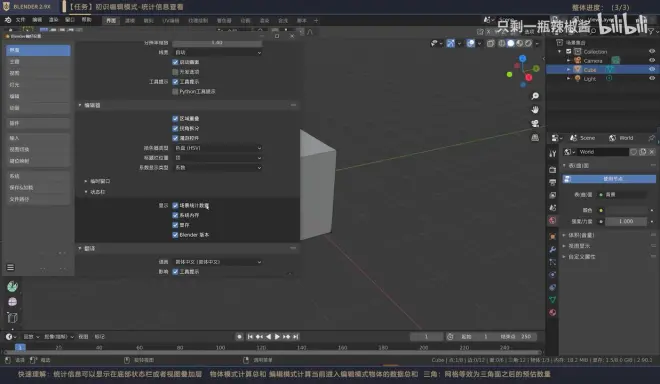Screen dimensions: 660x384
Task: Select the 插件 preferences section
Action: (38, 123)
